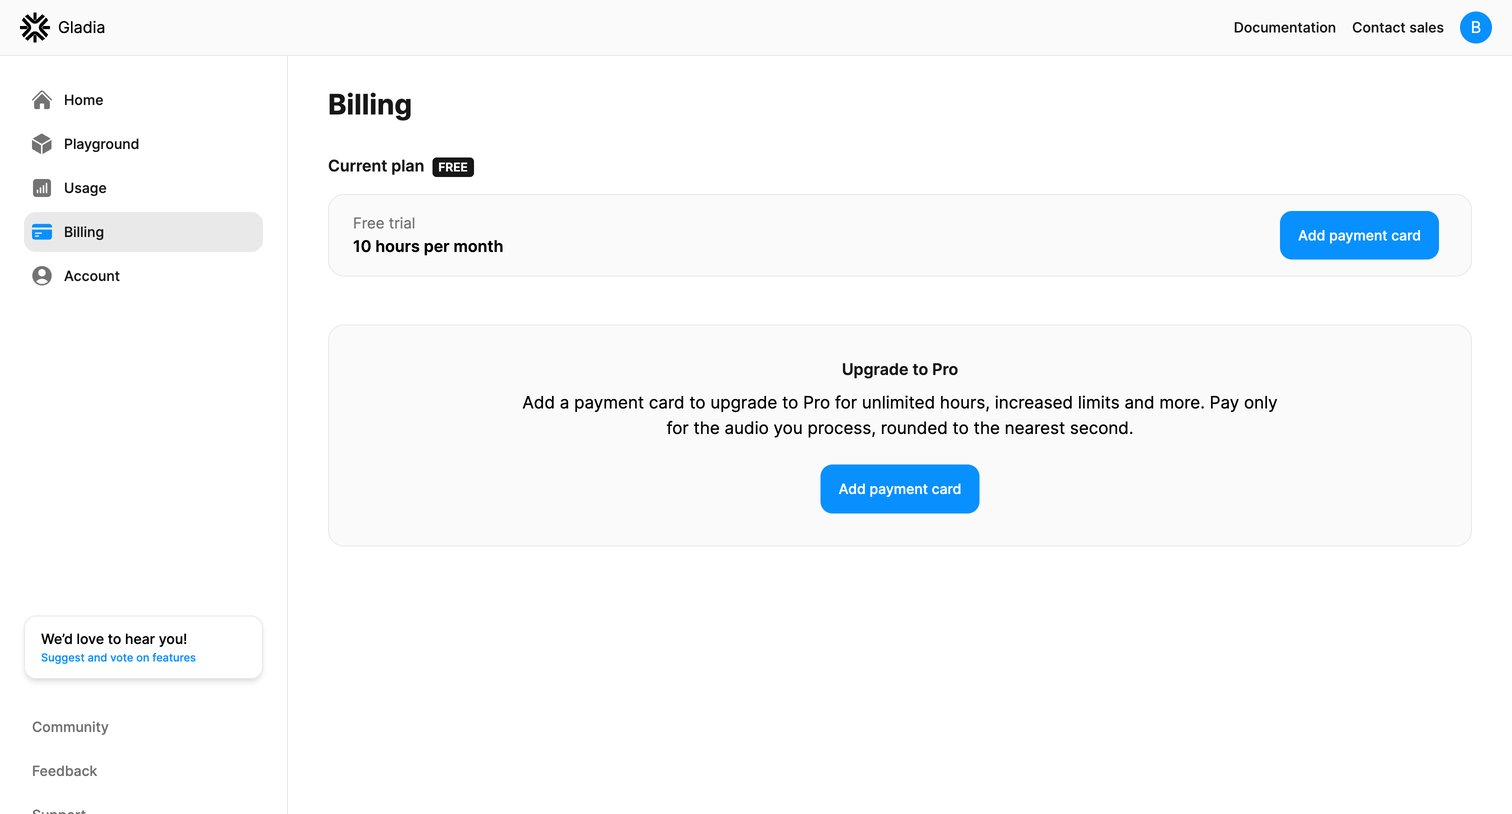Click the FREE plan badge
Image resolution: width=1512 pixels, height=814 pixels.
click(453, 167)
